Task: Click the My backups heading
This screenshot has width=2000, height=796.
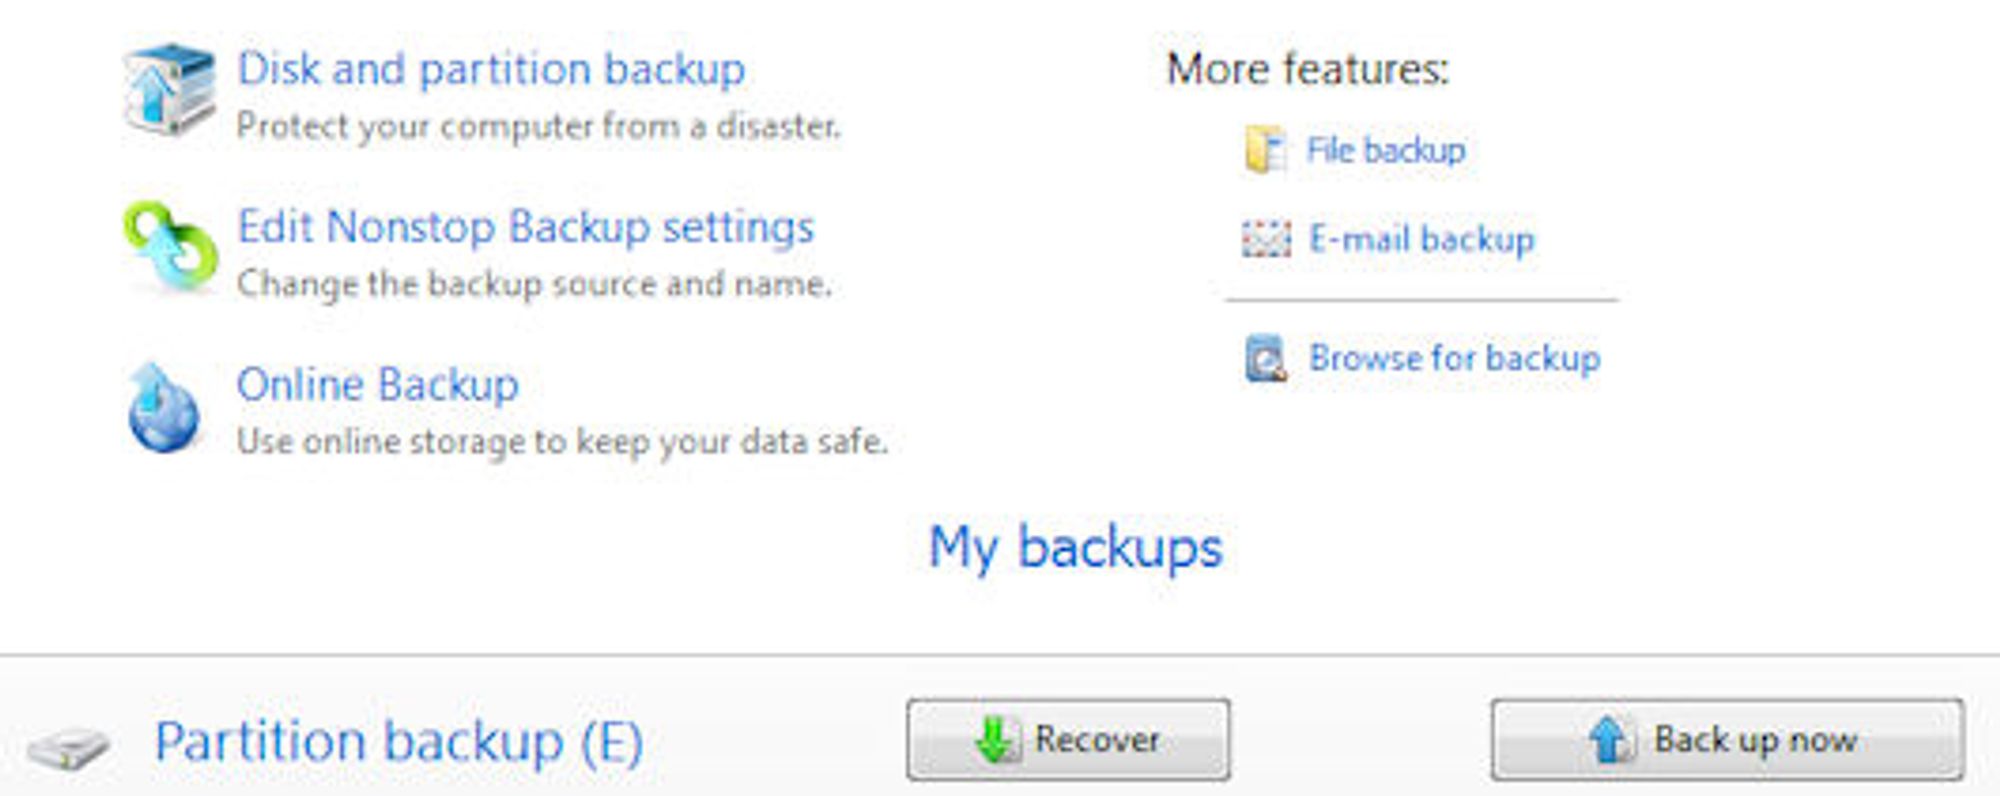Action: [x=1076, y=548]
